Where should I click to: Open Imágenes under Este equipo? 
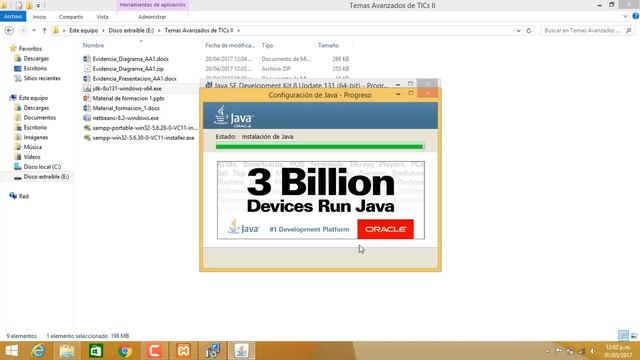coord(36,137)
